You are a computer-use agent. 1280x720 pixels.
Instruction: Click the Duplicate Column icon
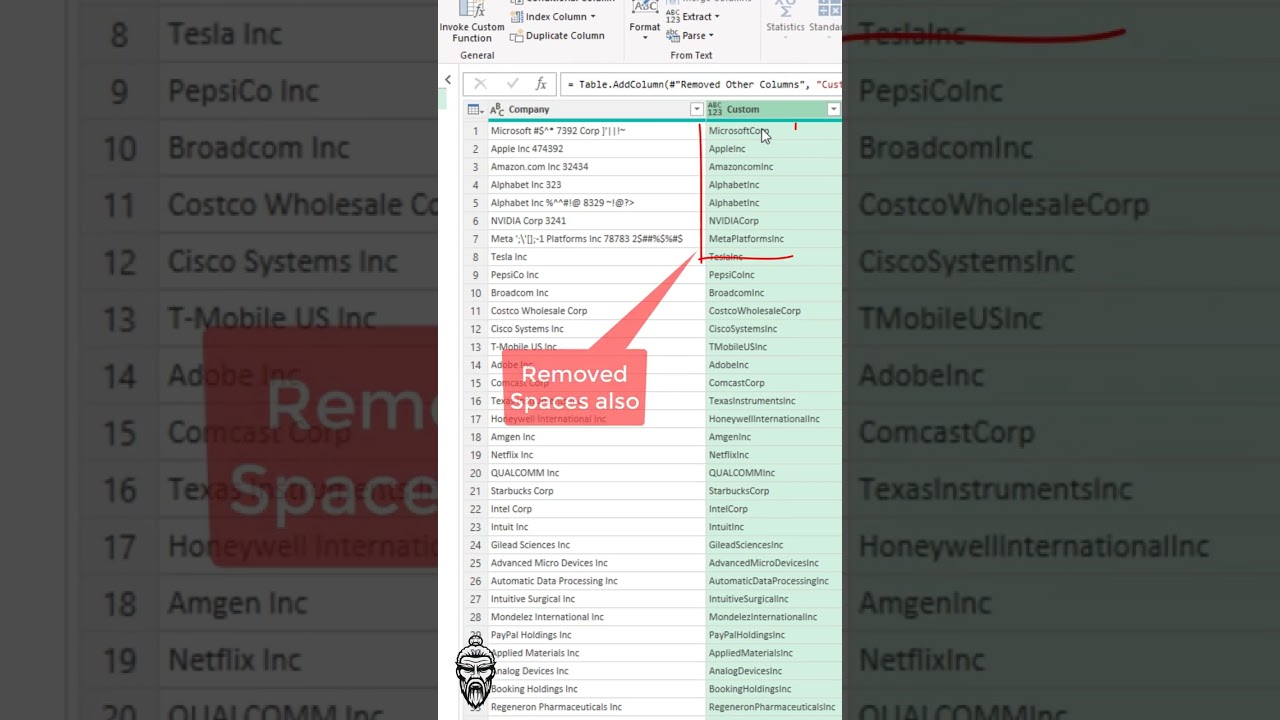tap(517, 36)
